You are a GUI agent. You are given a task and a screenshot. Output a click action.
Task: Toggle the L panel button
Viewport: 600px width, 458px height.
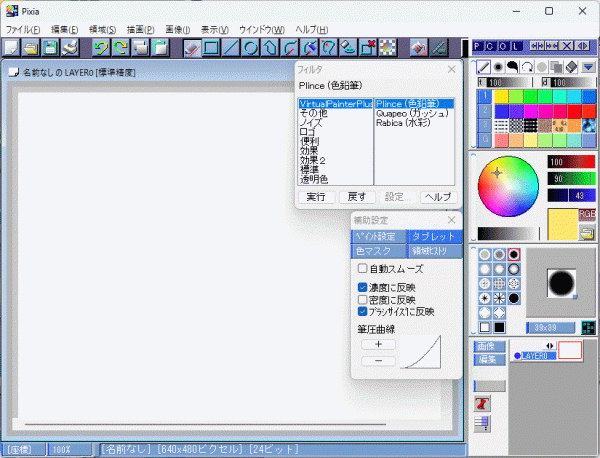(x=516, y=46)
